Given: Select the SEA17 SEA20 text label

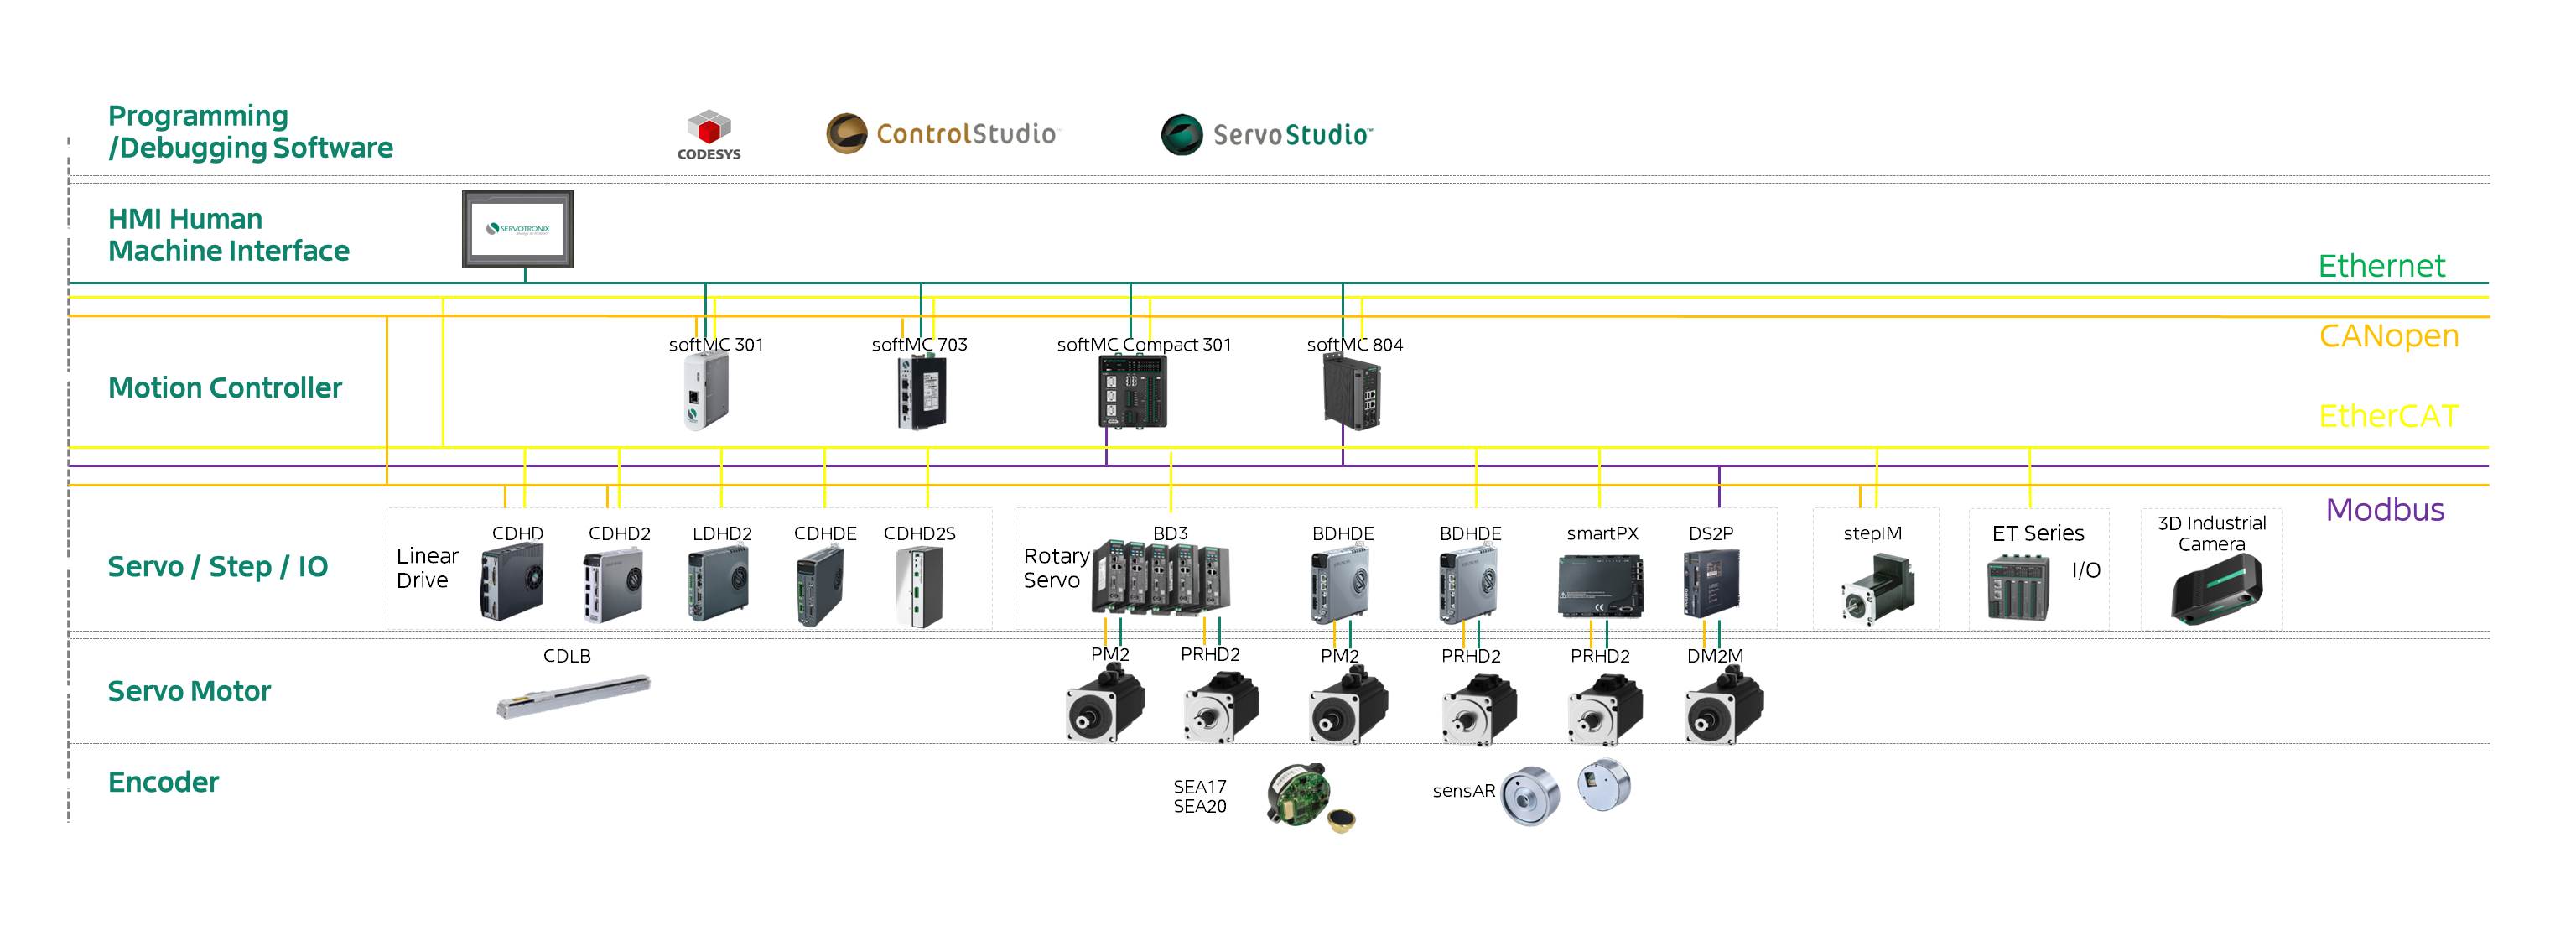Looking at the screenshot, I should [x=1200, y=797].
